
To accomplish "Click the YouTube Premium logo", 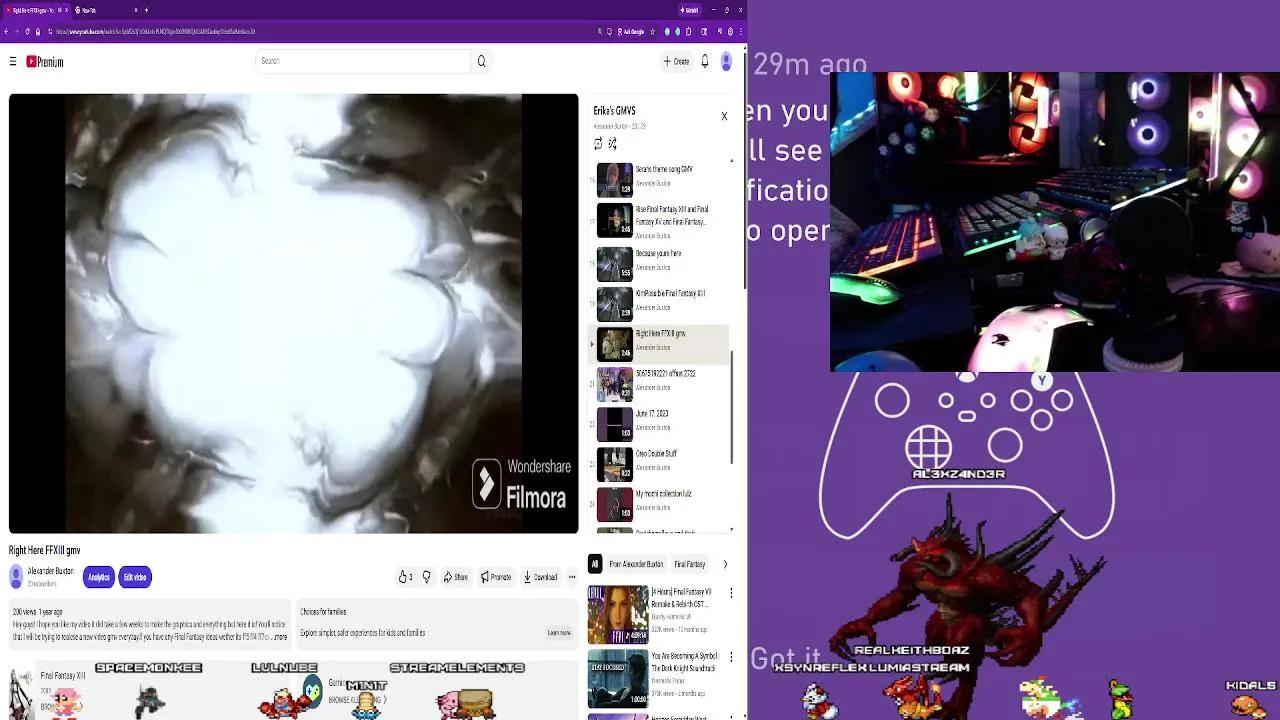I will click(x=44, y=61).
